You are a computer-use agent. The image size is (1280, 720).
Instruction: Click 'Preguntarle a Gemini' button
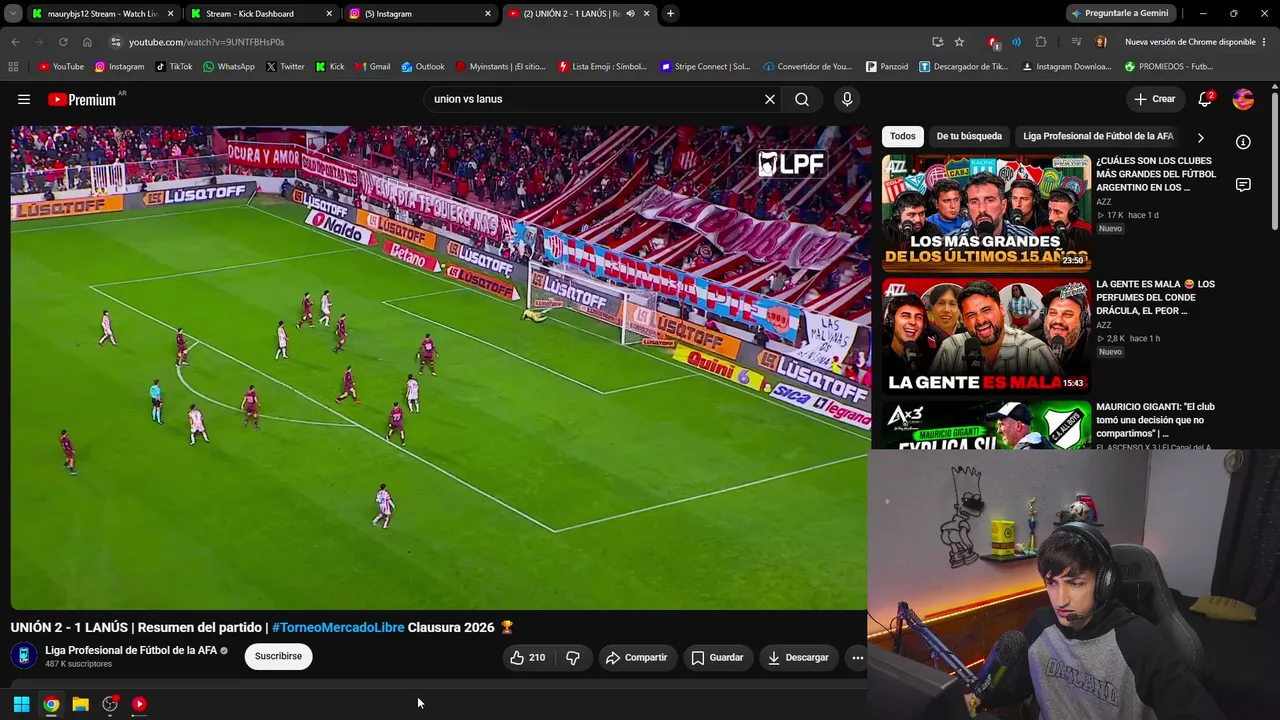(1120, 14)
